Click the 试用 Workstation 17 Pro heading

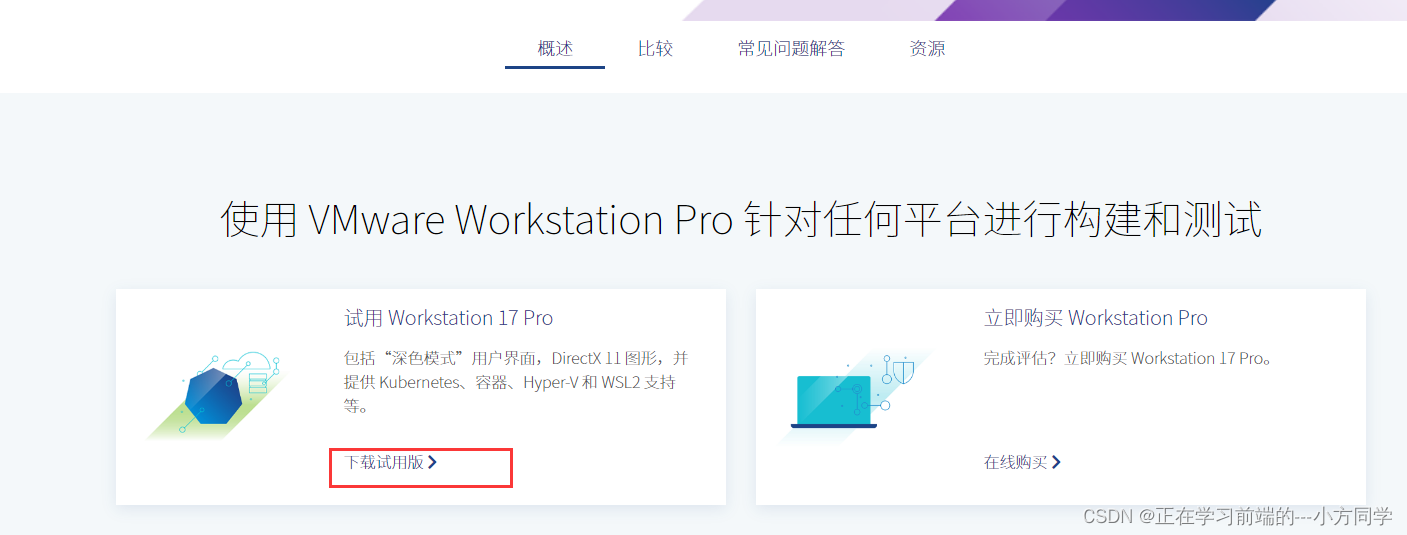(449, 318)
